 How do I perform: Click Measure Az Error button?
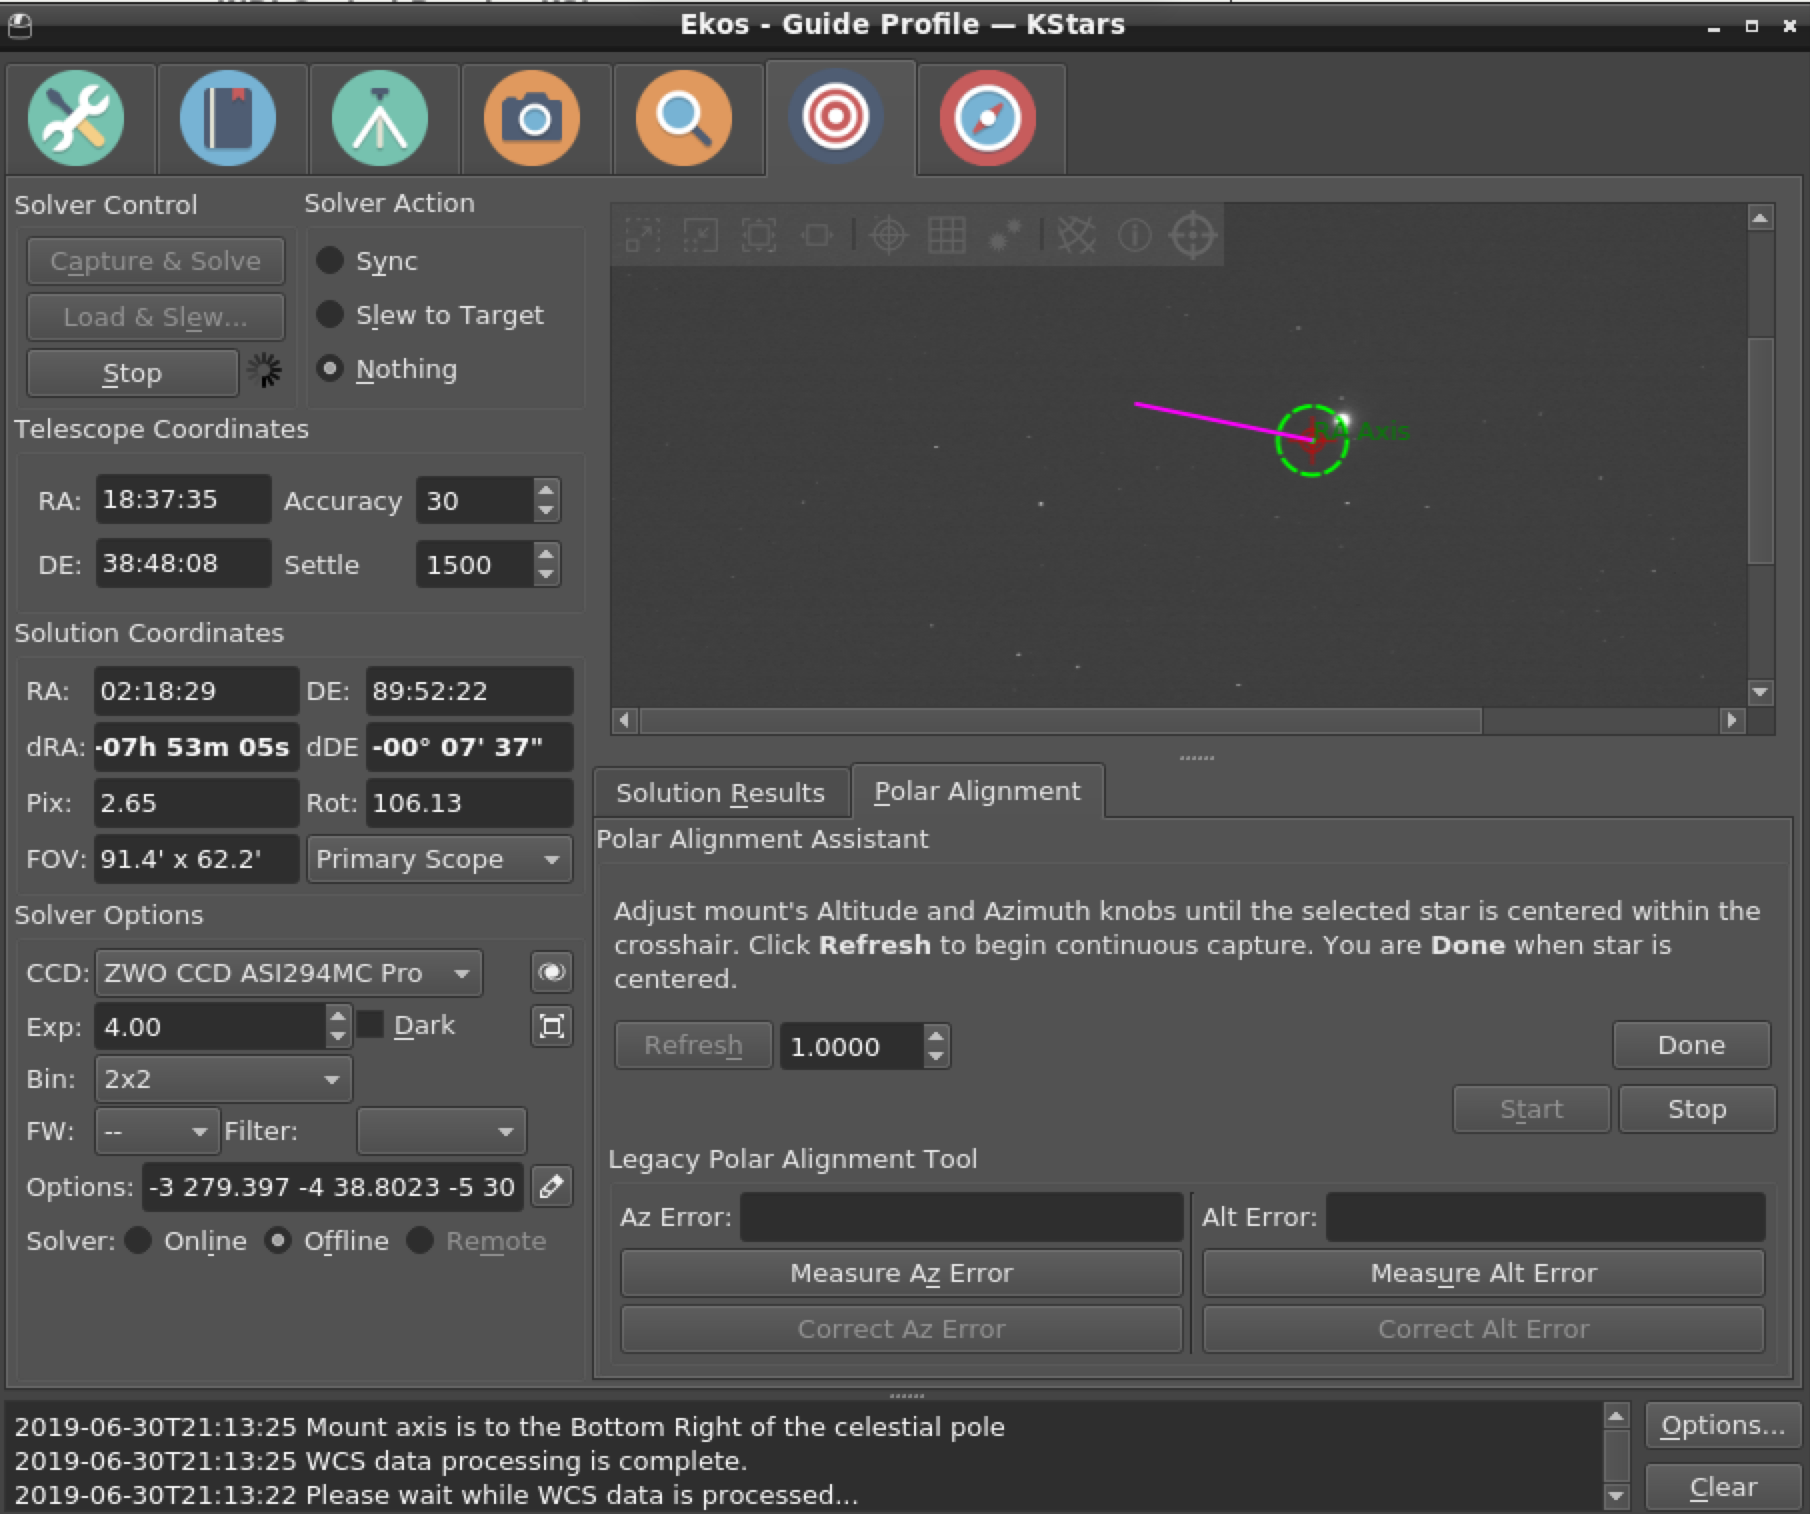pyautogui.click(x=901, y=1273)
